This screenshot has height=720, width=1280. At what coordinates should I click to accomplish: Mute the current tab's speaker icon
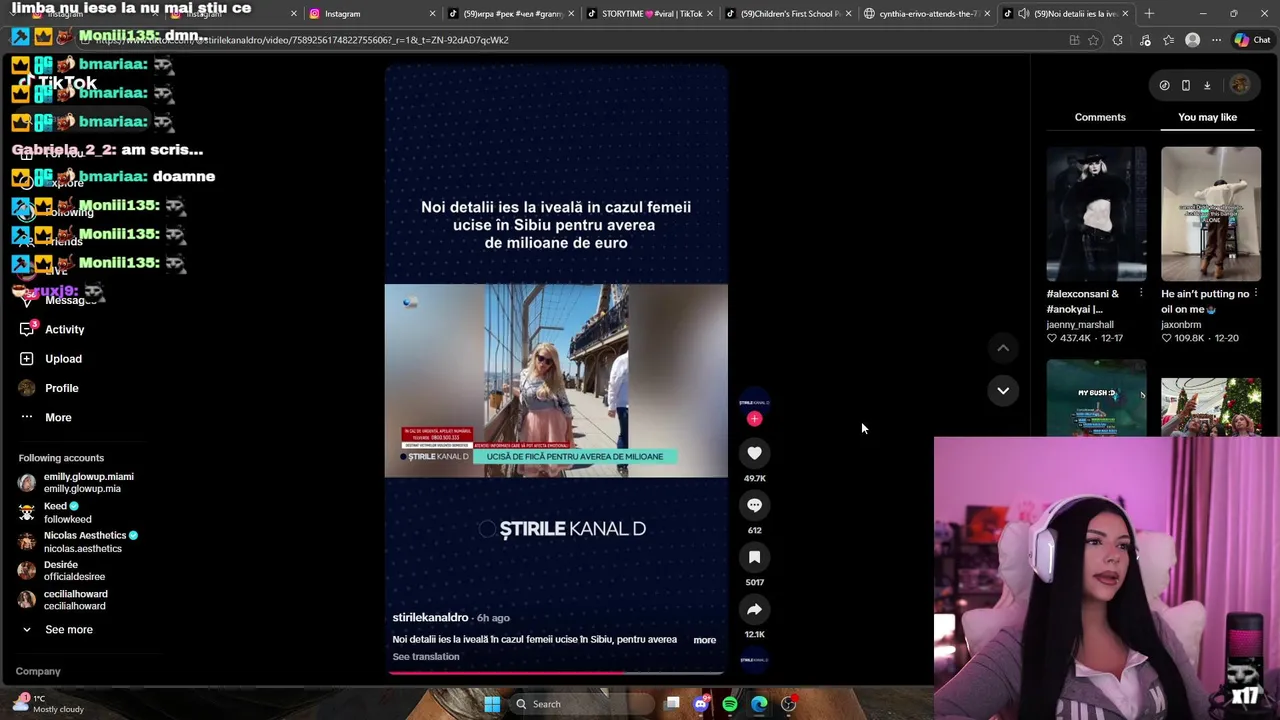coord(1023,14)
